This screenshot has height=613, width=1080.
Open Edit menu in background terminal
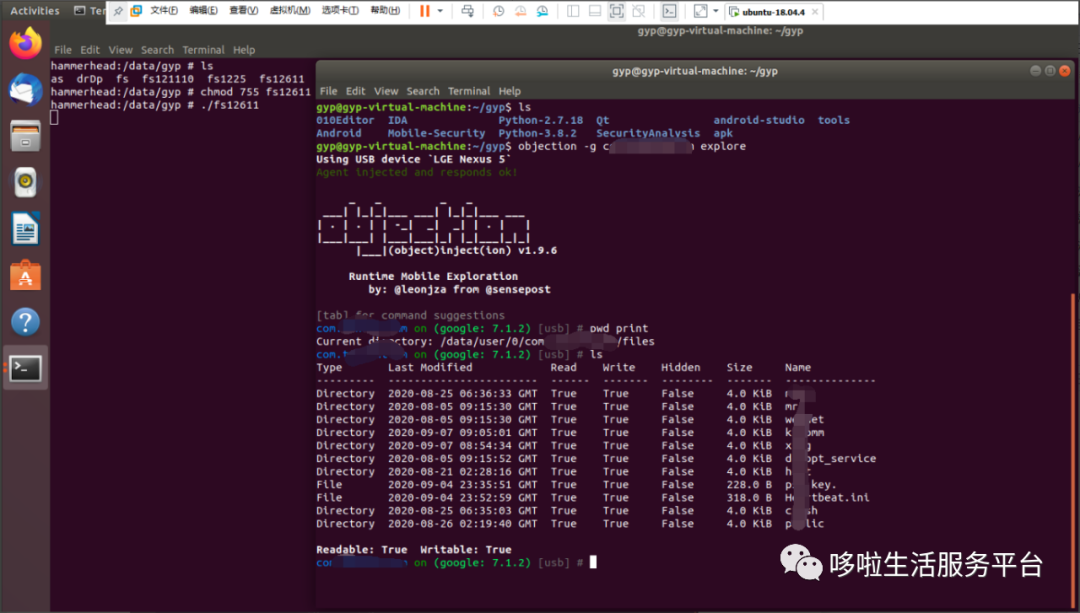[x=90, y=50]
